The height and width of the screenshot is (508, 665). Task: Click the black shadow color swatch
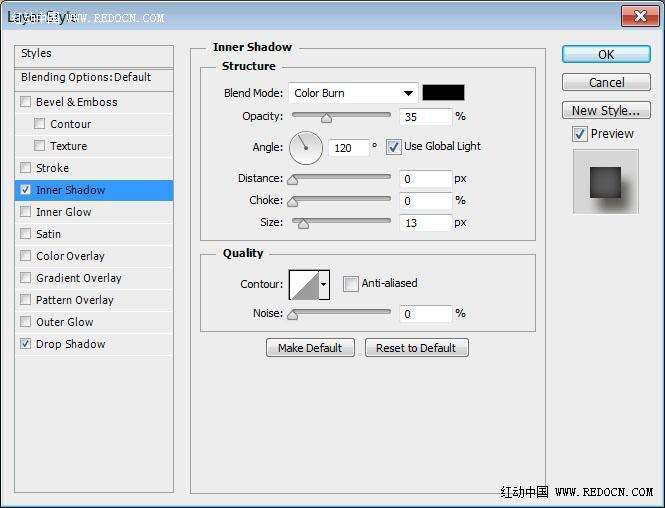coord(443,93)
